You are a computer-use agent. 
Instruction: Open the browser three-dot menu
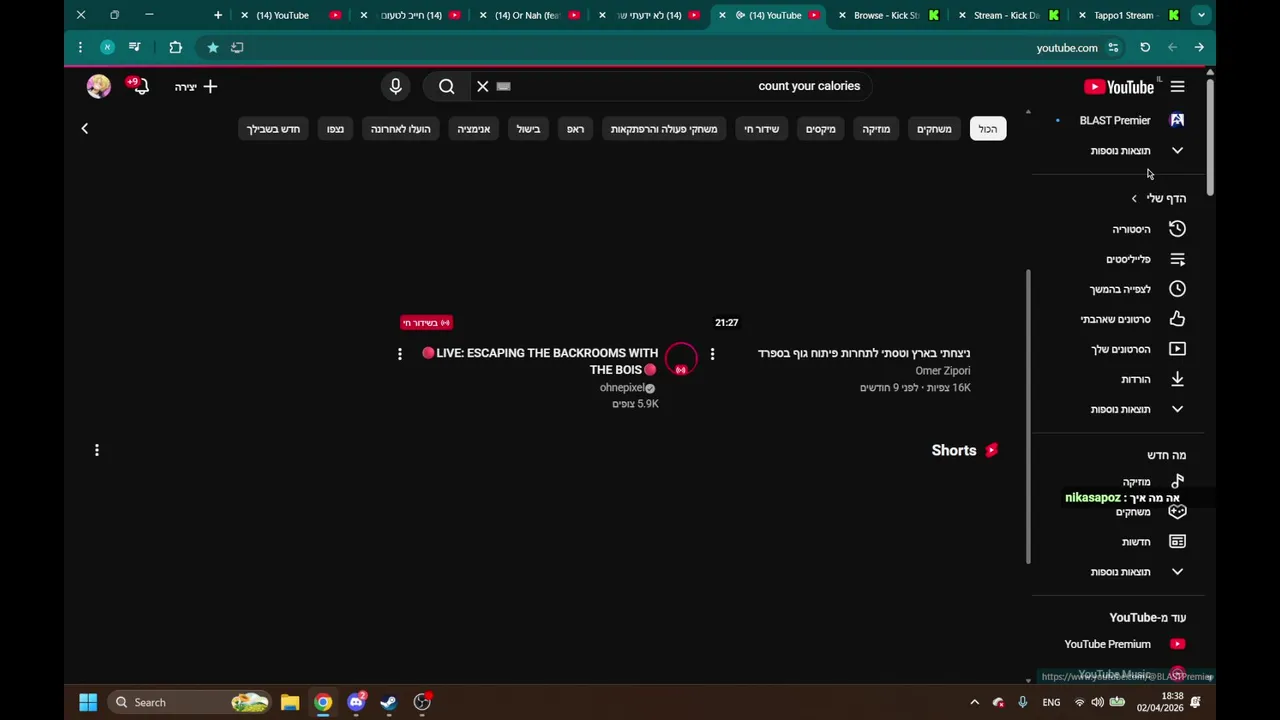pyautogui.click(x=80, y=47)
